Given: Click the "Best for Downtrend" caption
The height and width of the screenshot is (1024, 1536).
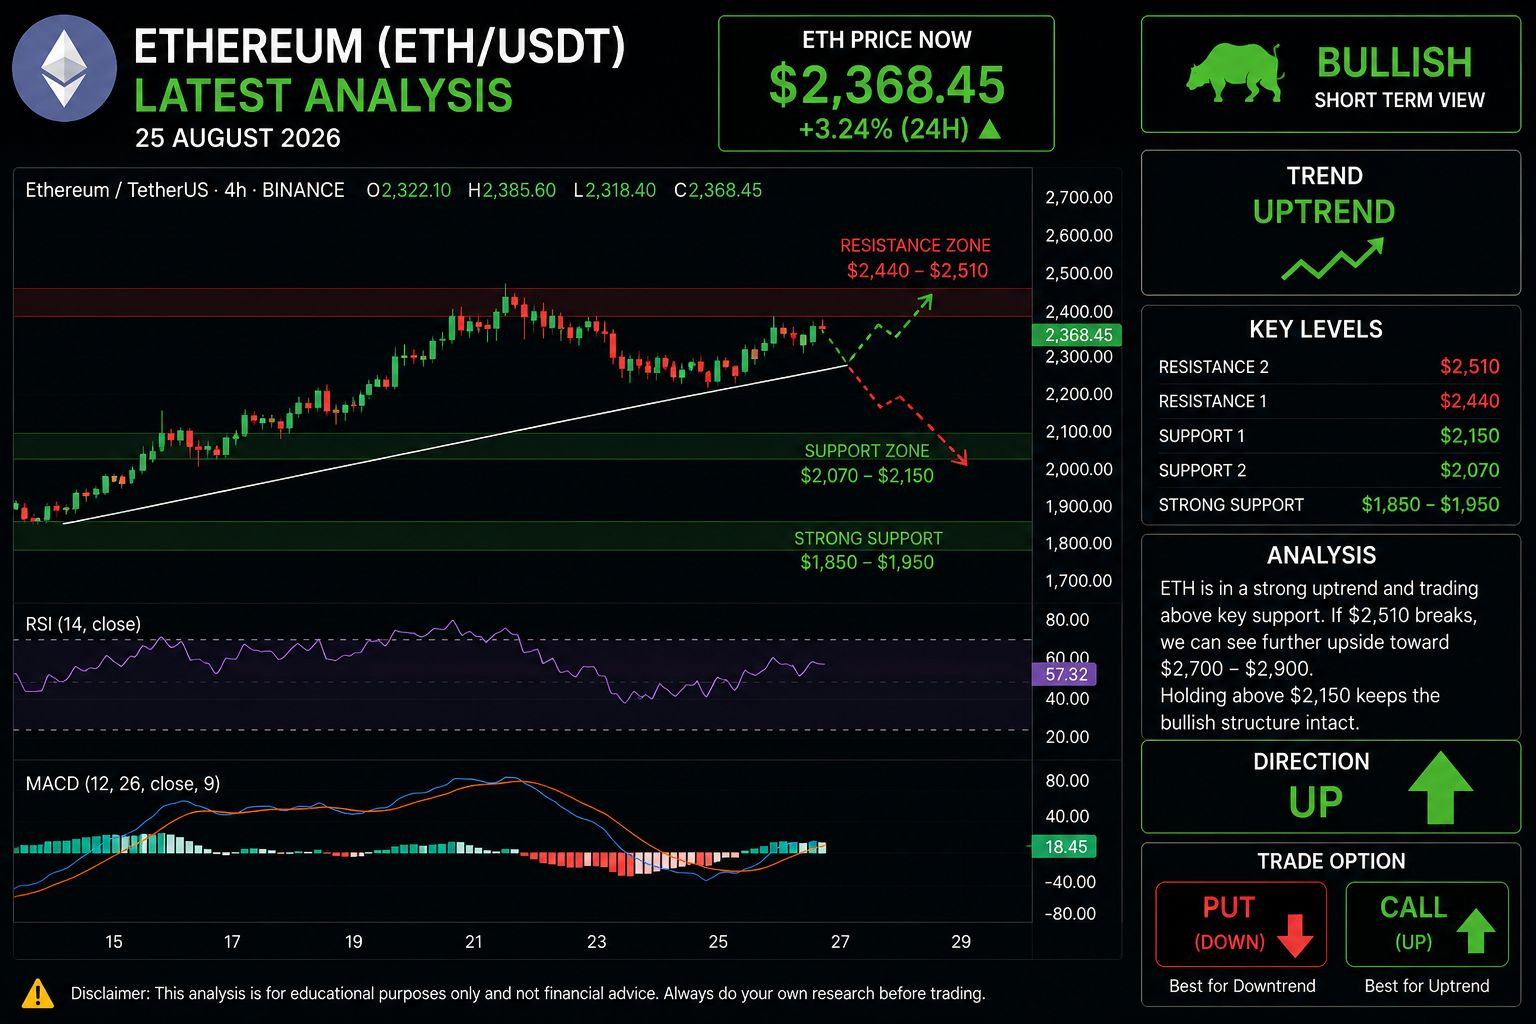Looking at the screenshot, I should click(1242, 986).
